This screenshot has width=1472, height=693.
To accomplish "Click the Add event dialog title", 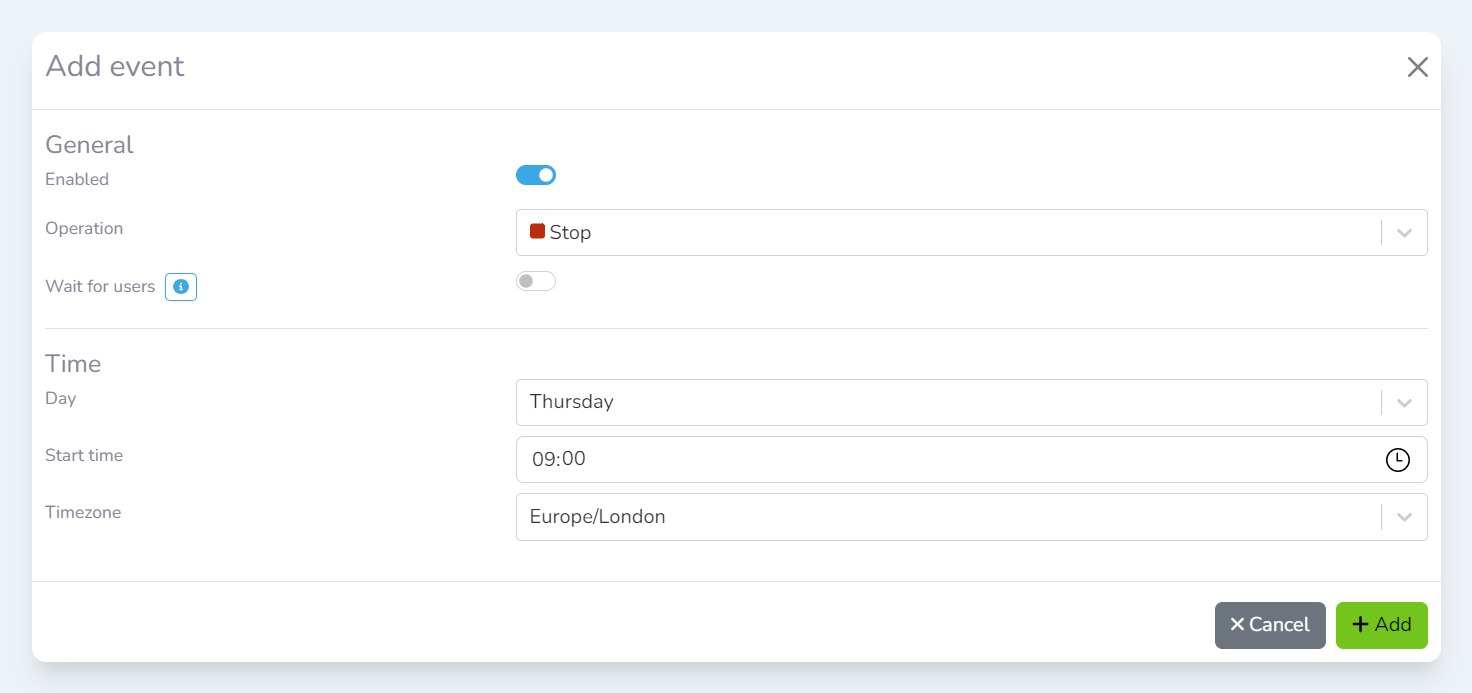I will [115, 67].
